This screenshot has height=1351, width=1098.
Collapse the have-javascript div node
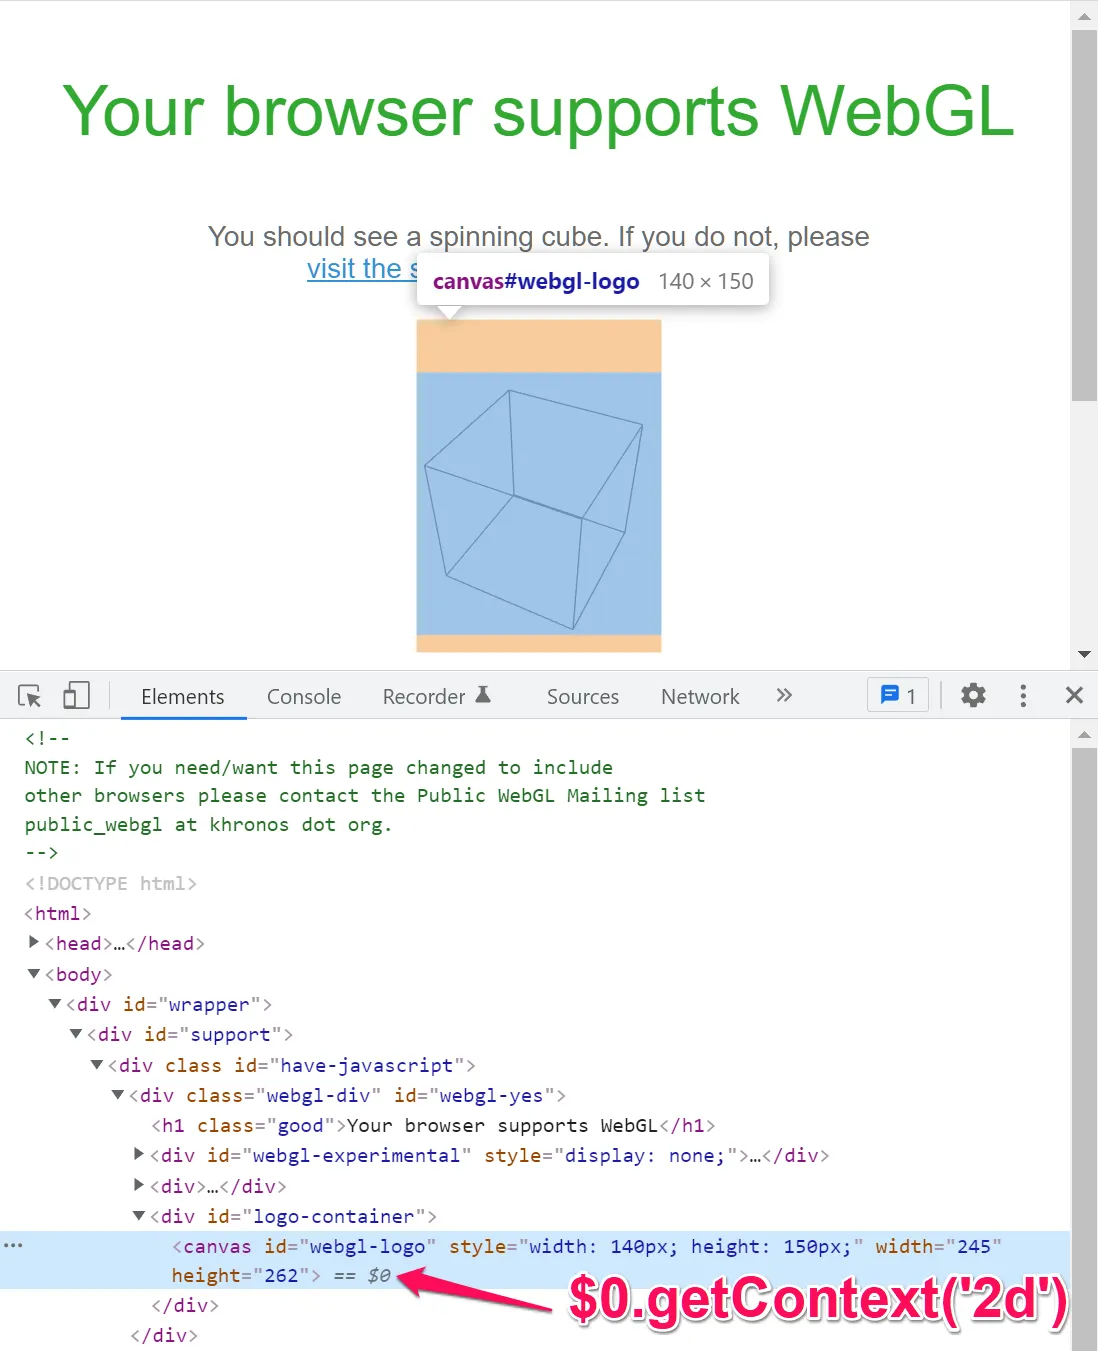(97, 1064)
